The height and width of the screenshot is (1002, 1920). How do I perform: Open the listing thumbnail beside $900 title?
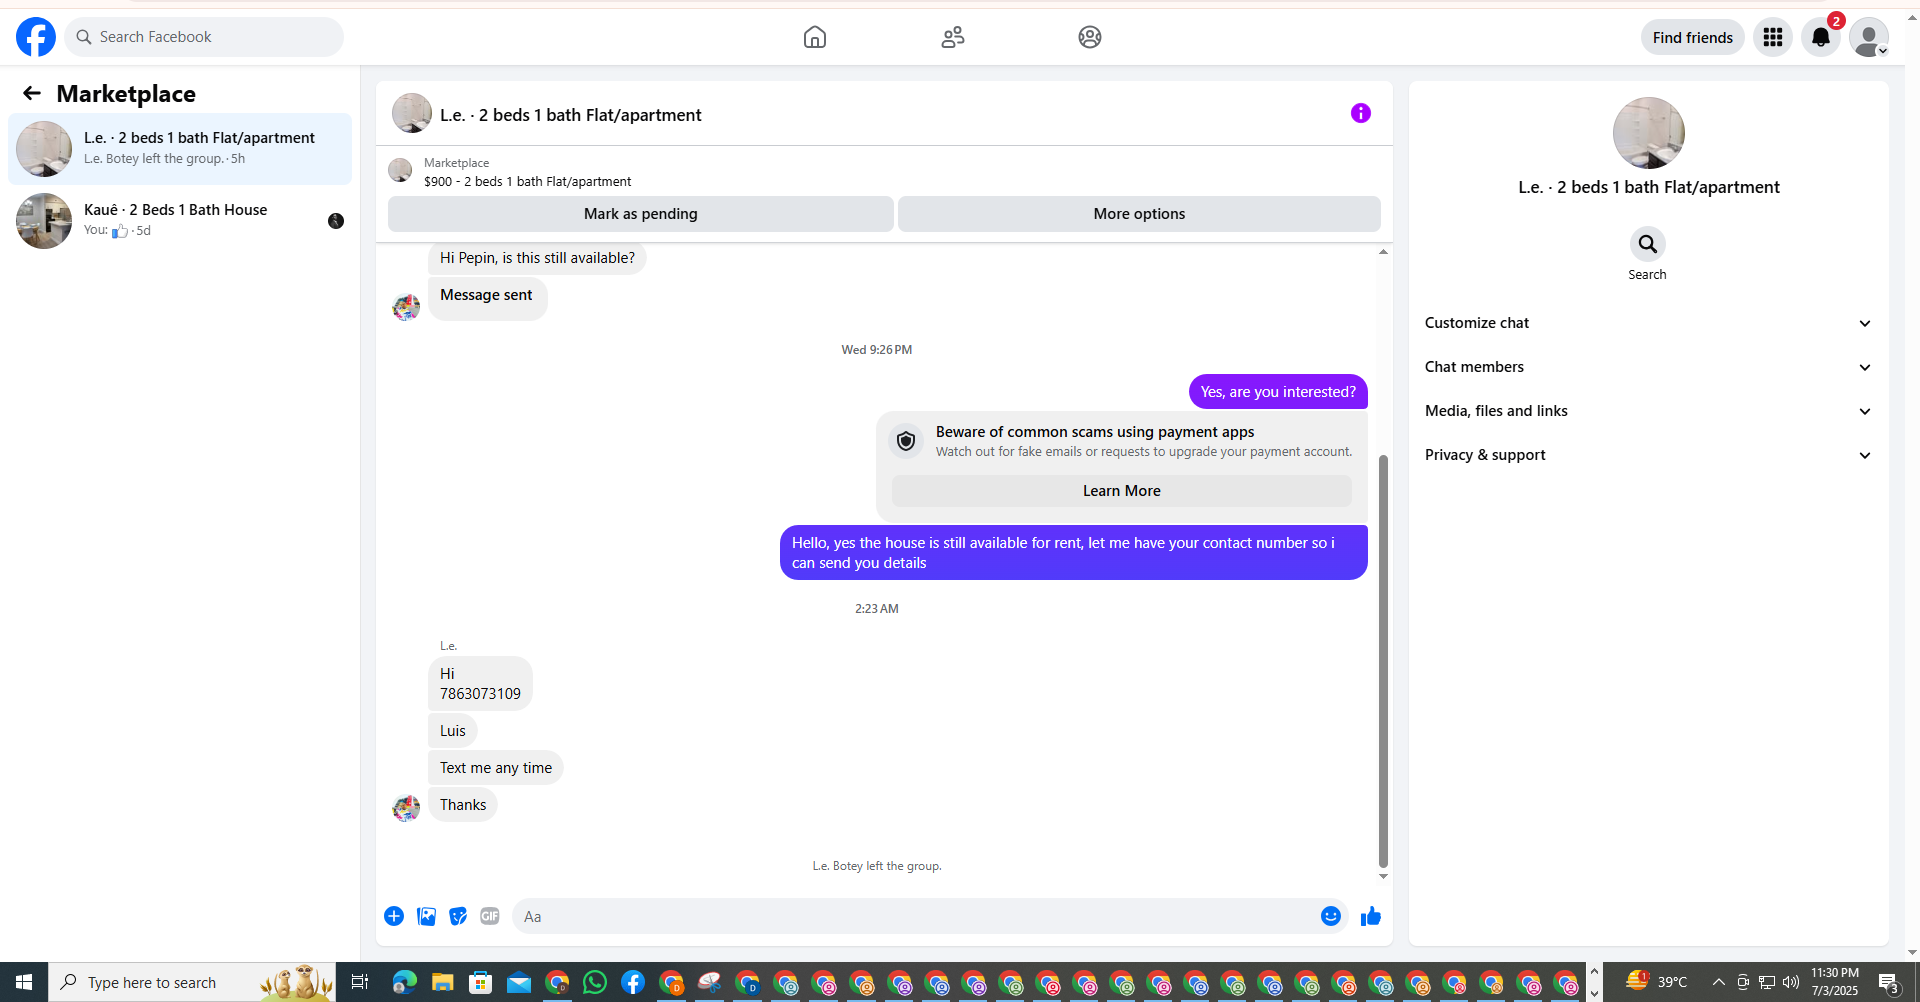pos(400,170)
